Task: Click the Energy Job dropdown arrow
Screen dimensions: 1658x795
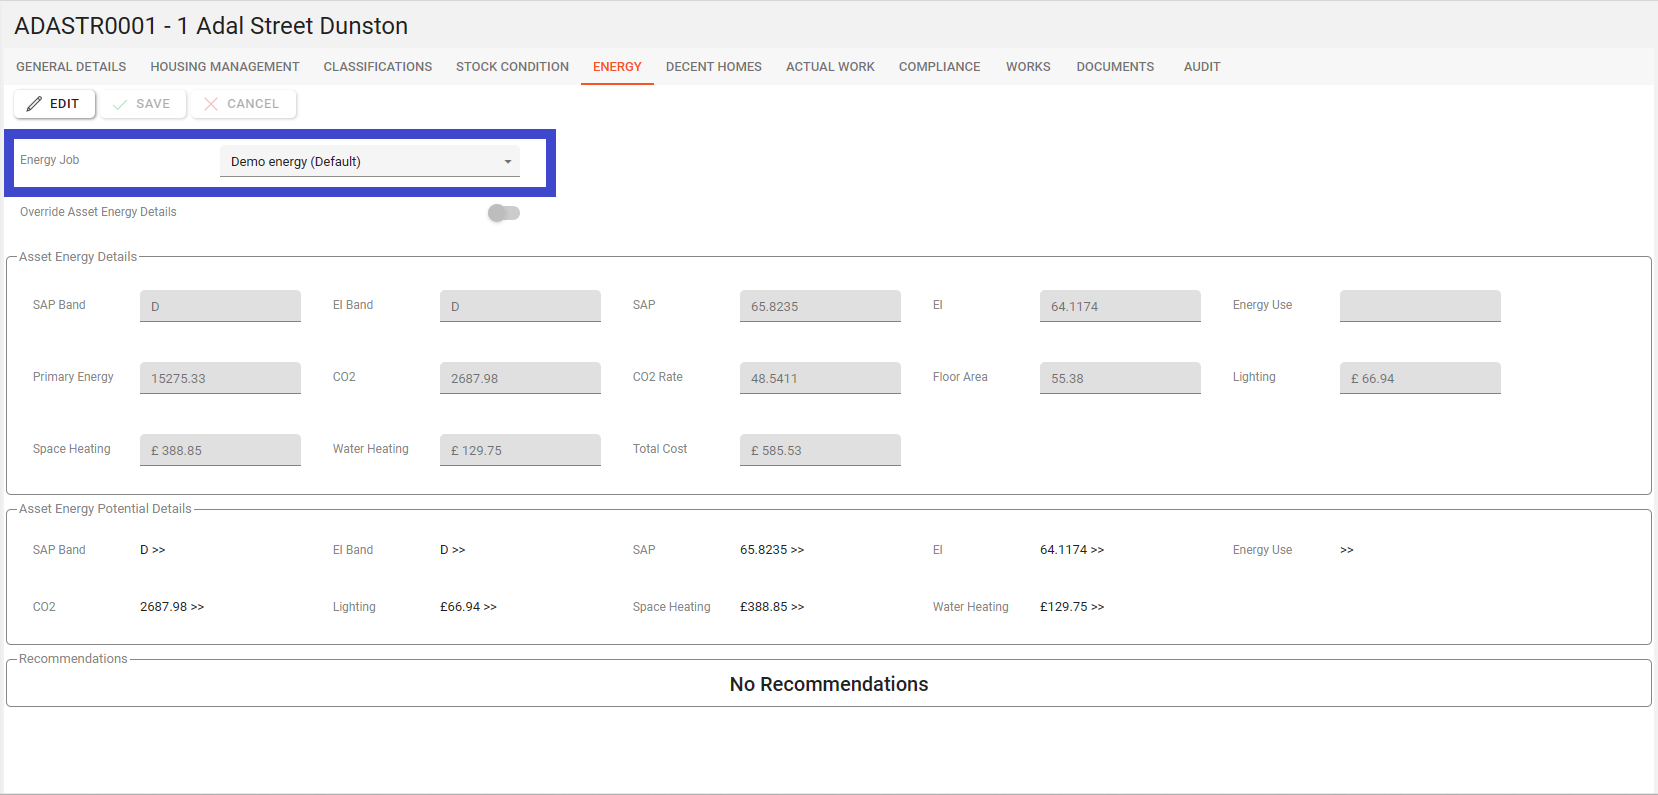Action: click(x=508, y=162)
